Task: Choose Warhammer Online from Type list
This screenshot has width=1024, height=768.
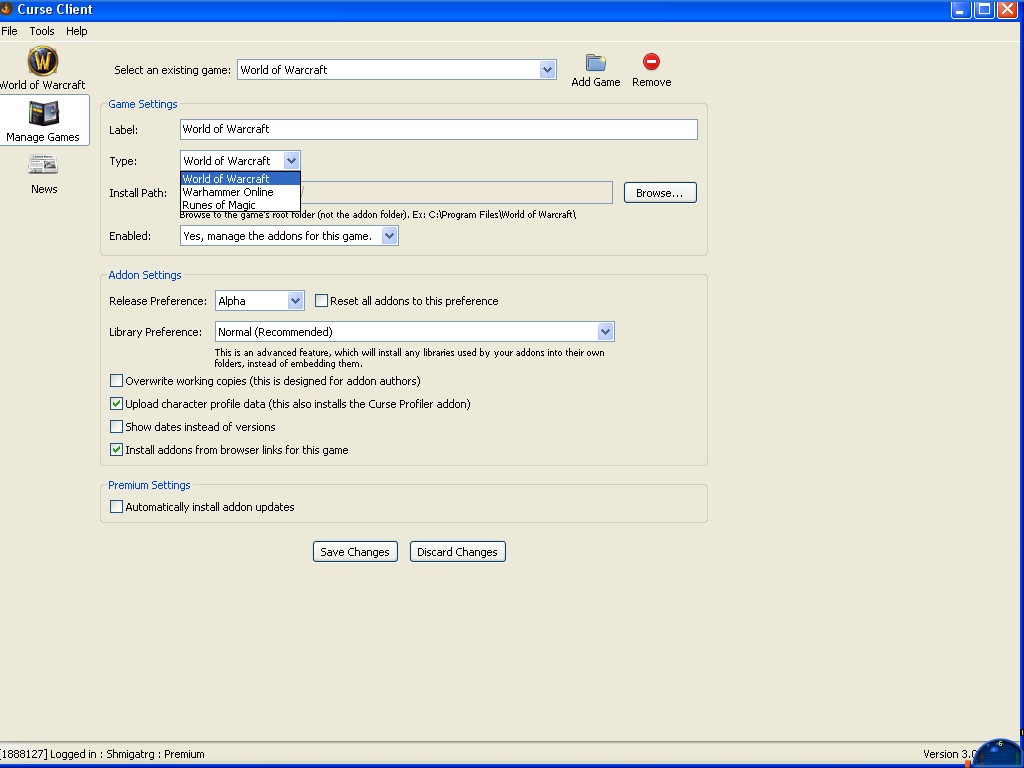Action: coord(228,192)
